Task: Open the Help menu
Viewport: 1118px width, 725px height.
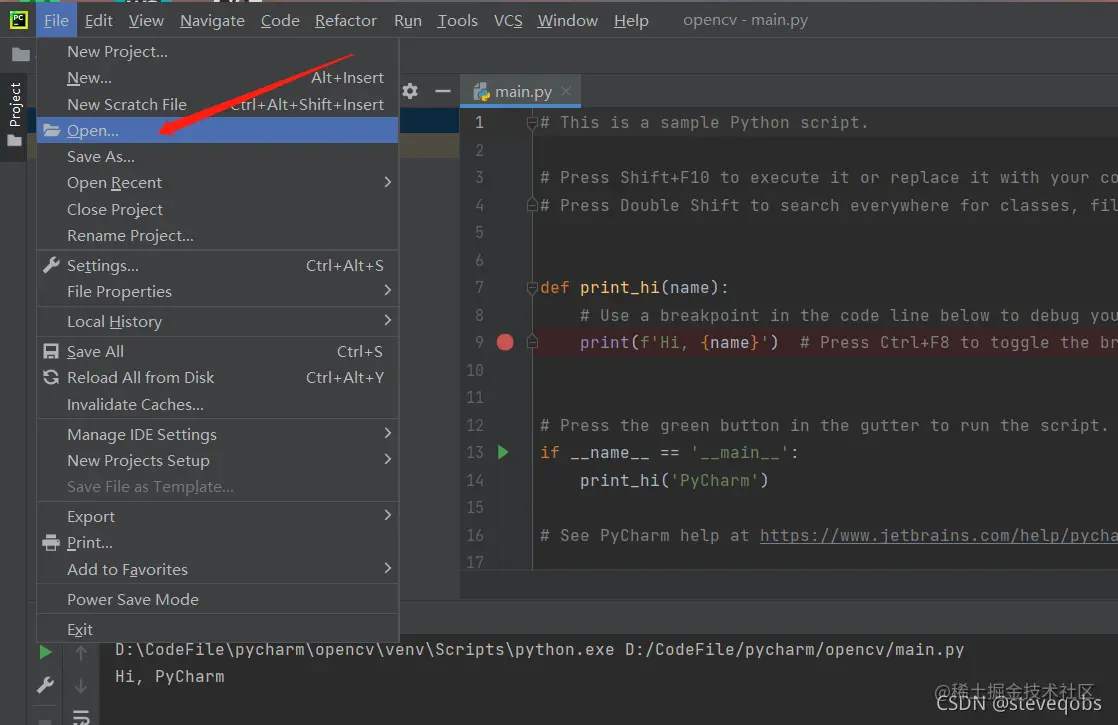Action: (631, 20)
